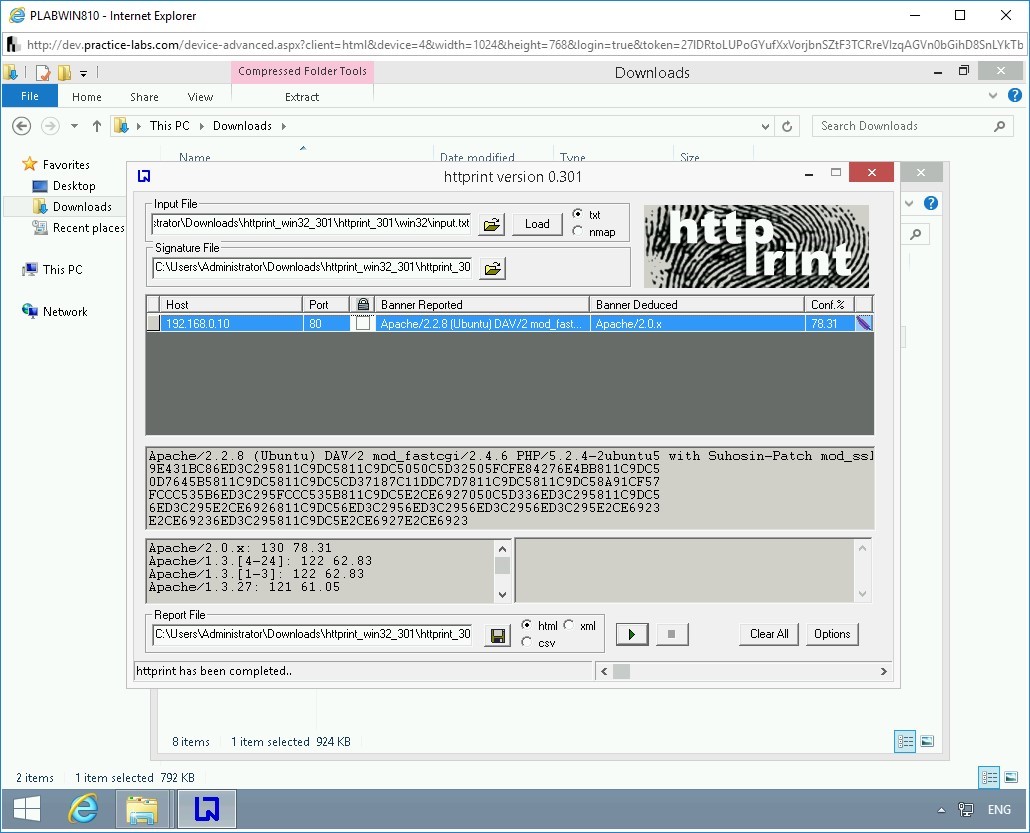Image resolution: width=1030 pixels, height=833 pixels.
Task: Select the xml report format option
Action: pyautogui.click(x=568, y=626)
